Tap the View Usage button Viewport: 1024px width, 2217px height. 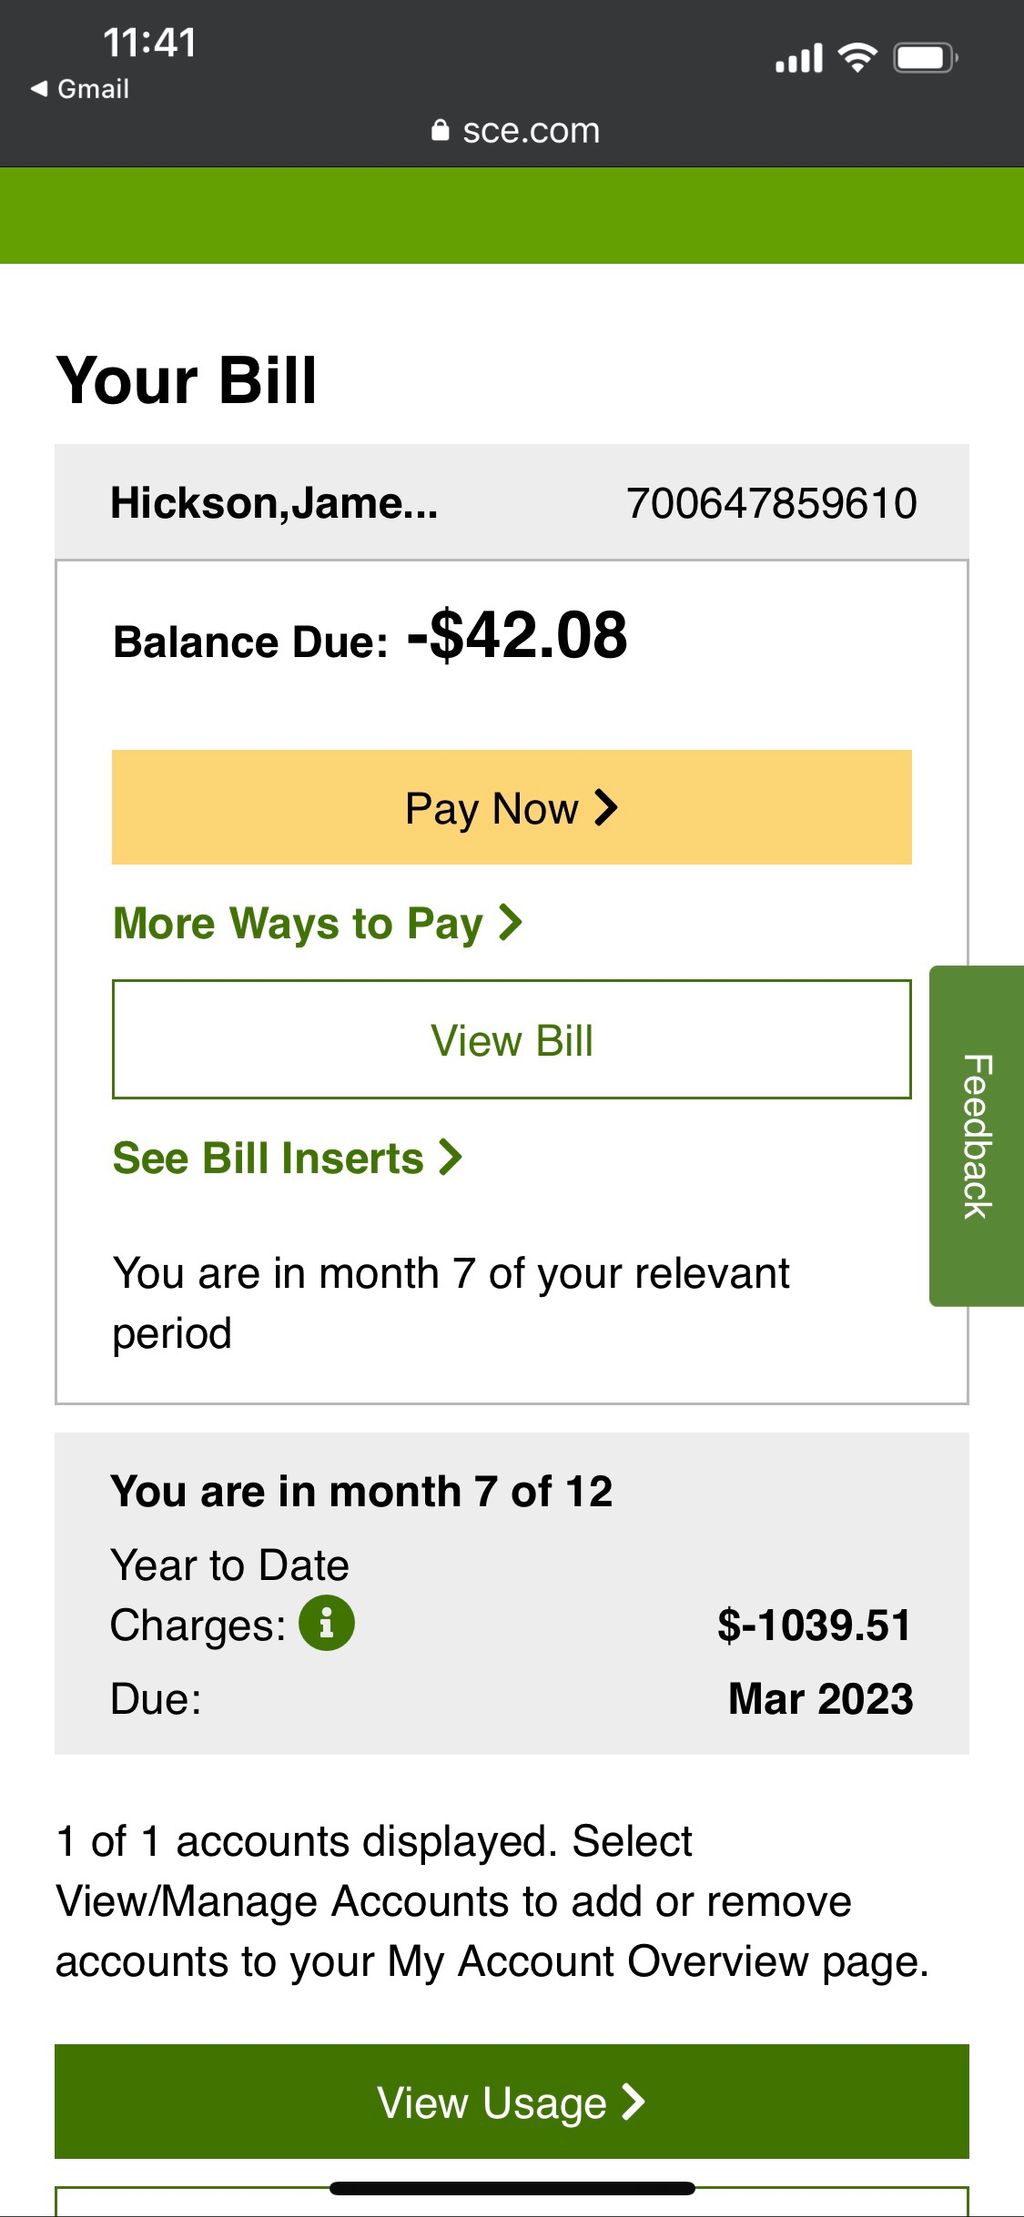512,2102
